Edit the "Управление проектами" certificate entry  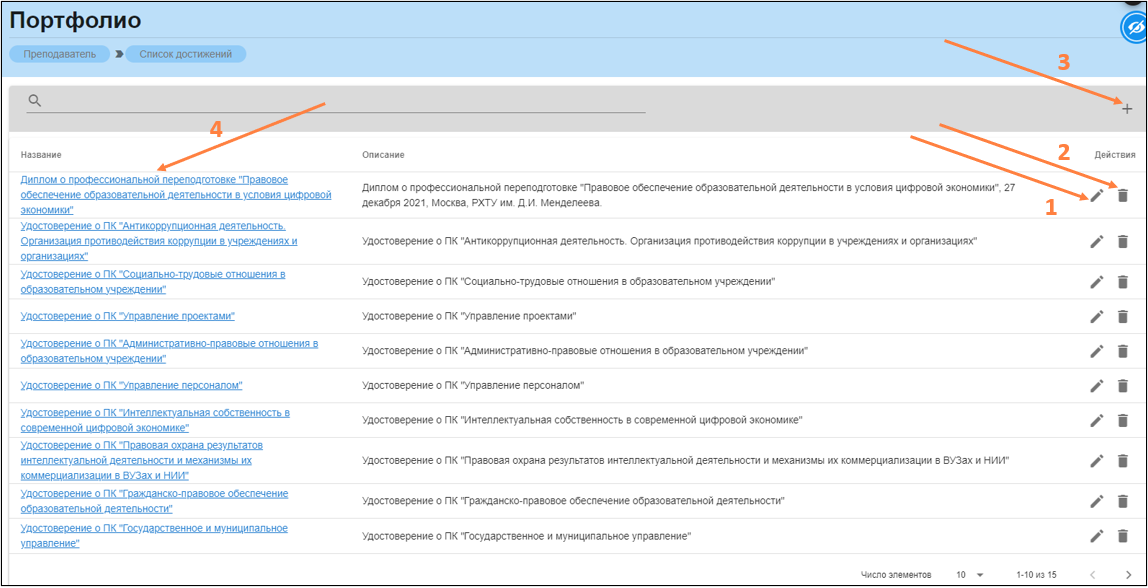[1097, 316]
